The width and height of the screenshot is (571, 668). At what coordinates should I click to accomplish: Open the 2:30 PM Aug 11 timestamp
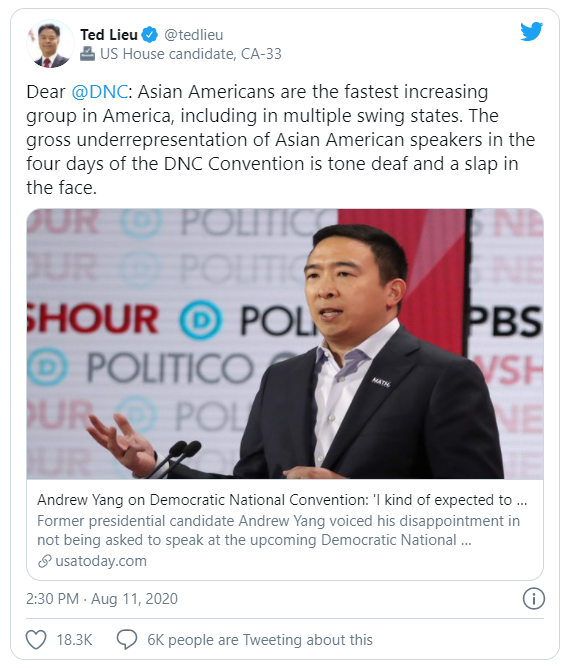tap(102, 599)
